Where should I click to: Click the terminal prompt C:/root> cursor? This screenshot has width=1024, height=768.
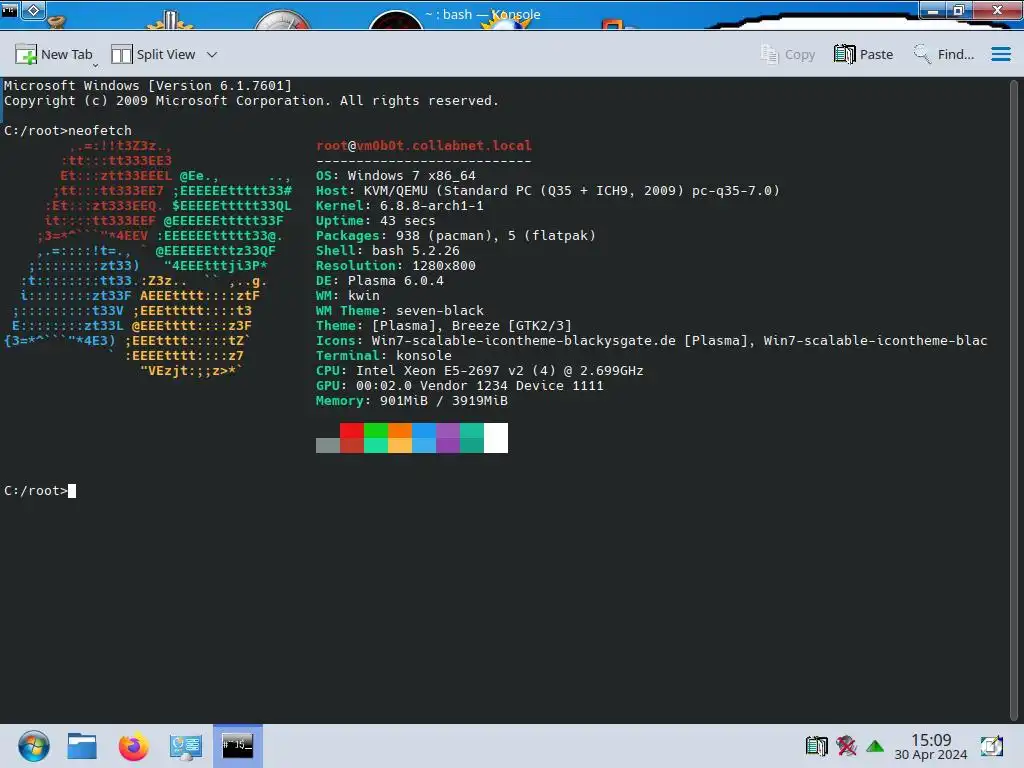pos(72,490)
